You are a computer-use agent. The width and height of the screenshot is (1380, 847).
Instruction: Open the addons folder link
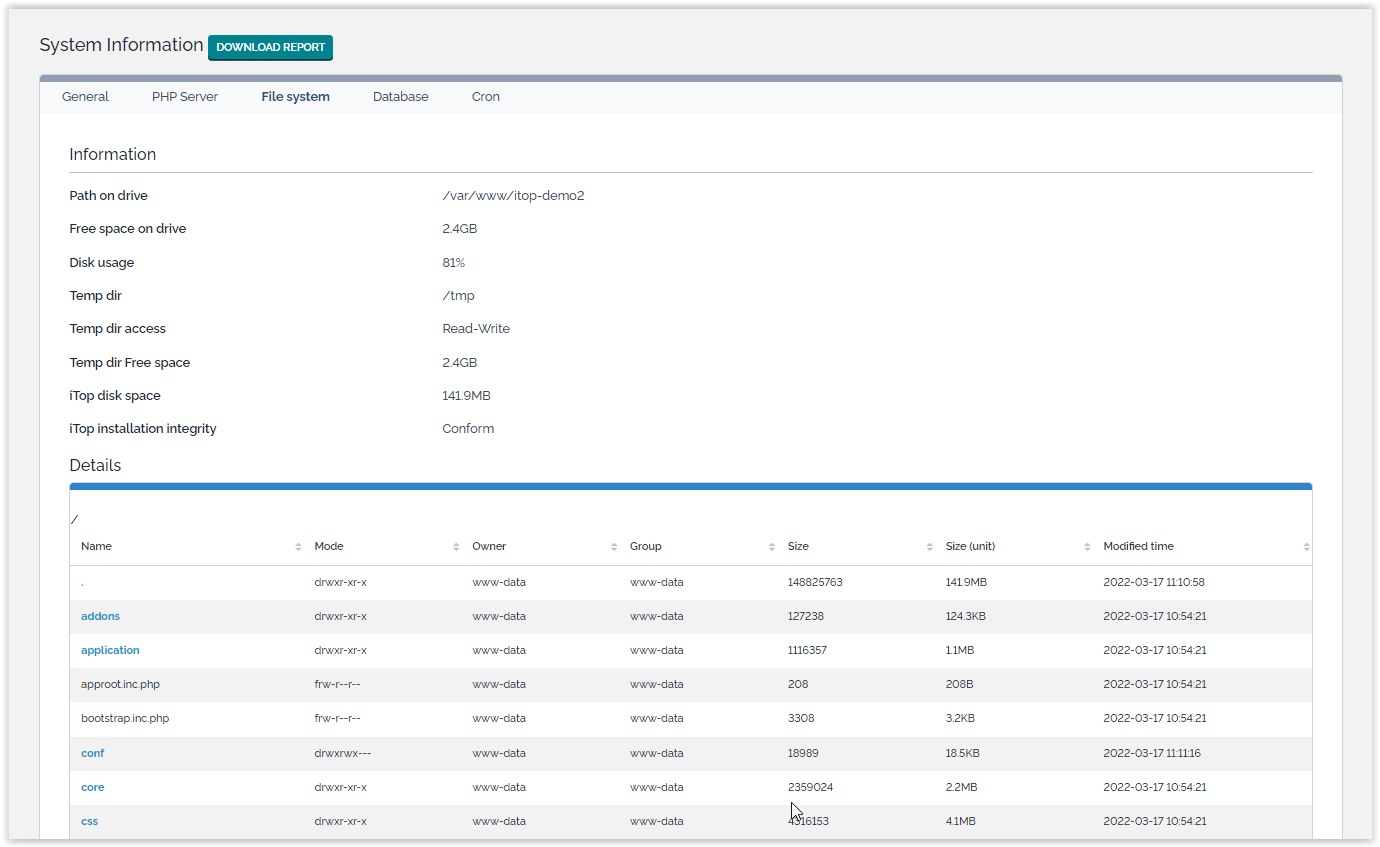(100, 616)
